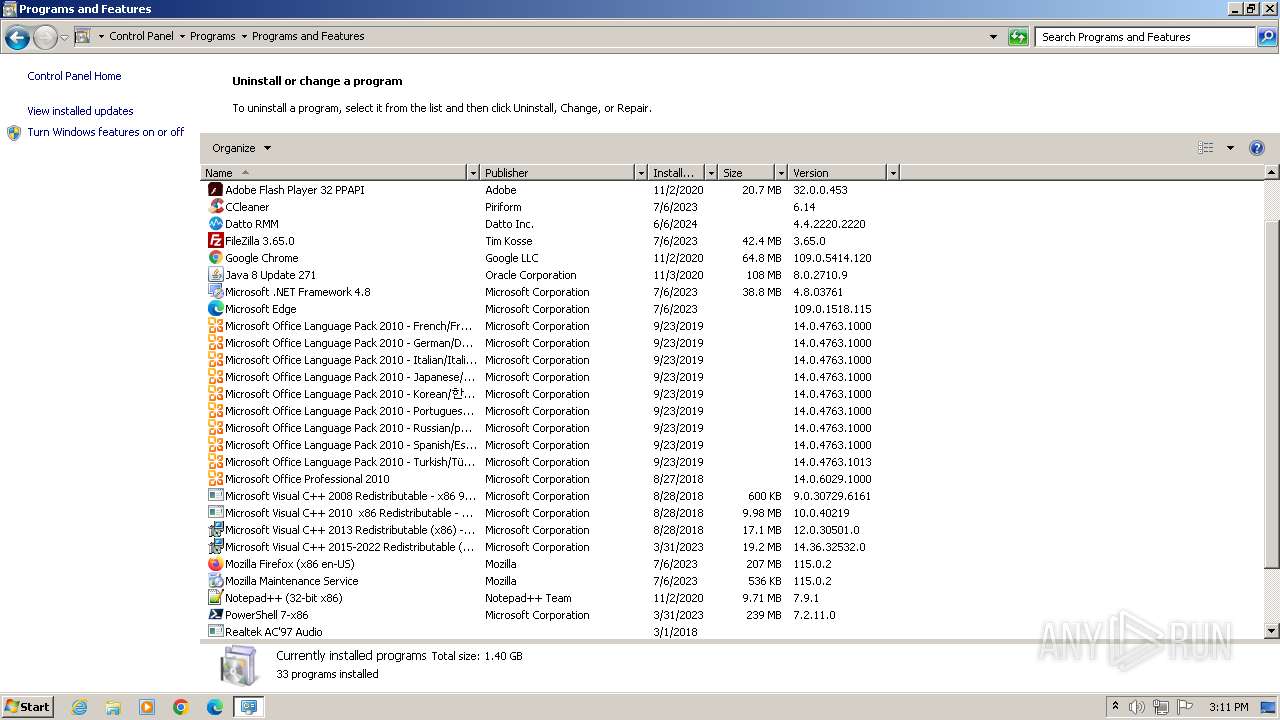Click Programs in the breadcrumb path

213,36
